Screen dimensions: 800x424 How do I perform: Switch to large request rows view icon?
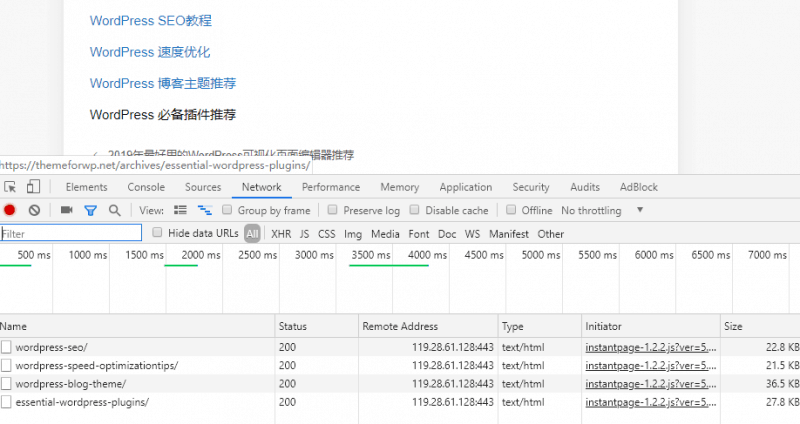click(x=181, y=211)
